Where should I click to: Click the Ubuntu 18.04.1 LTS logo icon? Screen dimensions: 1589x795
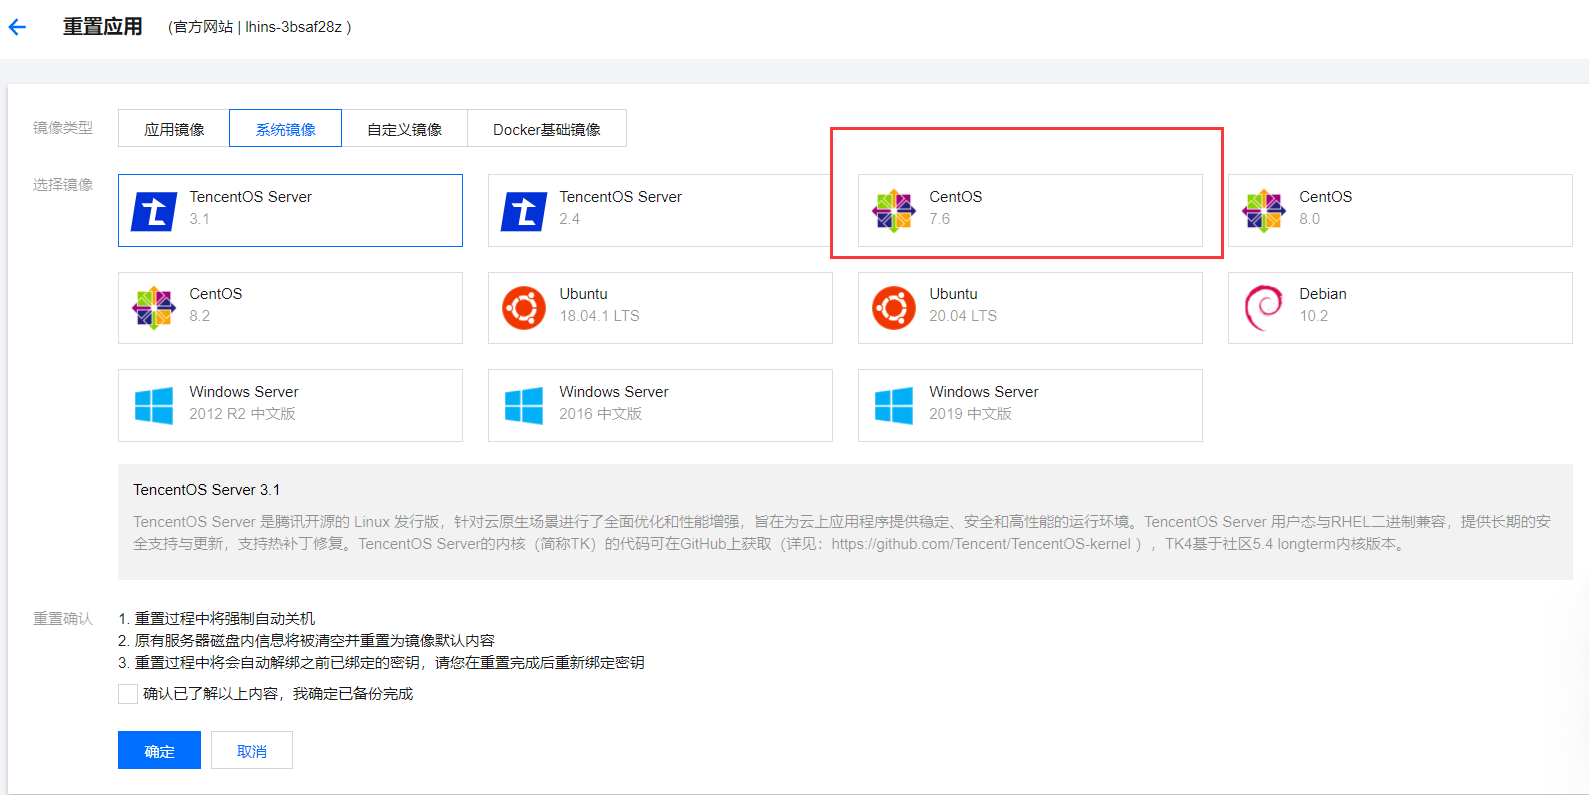524,308
